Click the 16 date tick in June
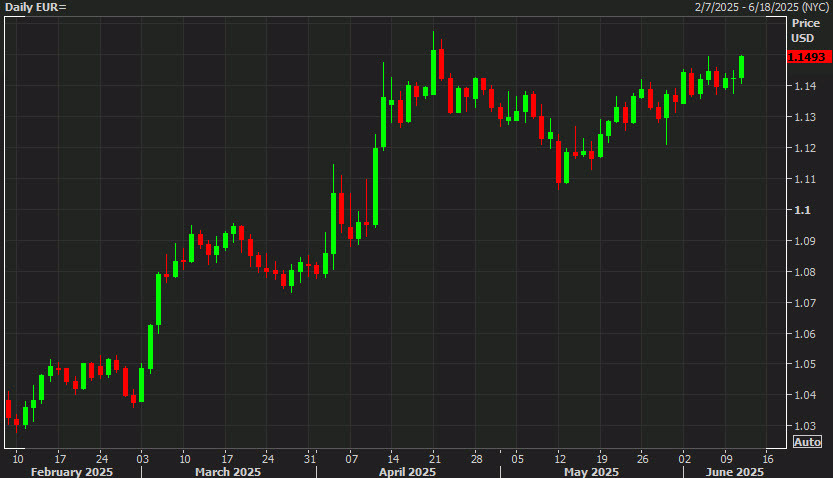 pyautogui.click(x=768, y=459)
